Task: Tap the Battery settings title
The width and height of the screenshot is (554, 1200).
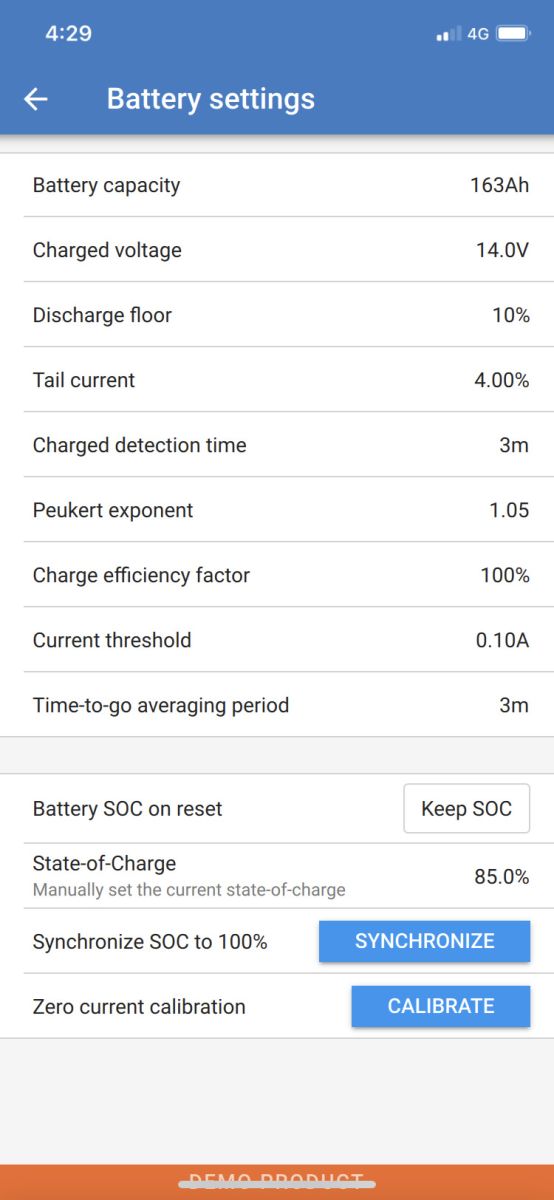Action: click(x=211, y=99)
